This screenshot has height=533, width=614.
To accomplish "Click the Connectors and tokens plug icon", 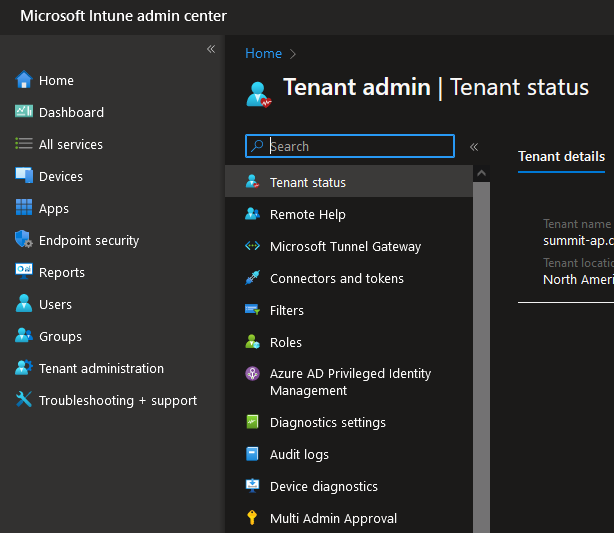I will click(253, 278).
